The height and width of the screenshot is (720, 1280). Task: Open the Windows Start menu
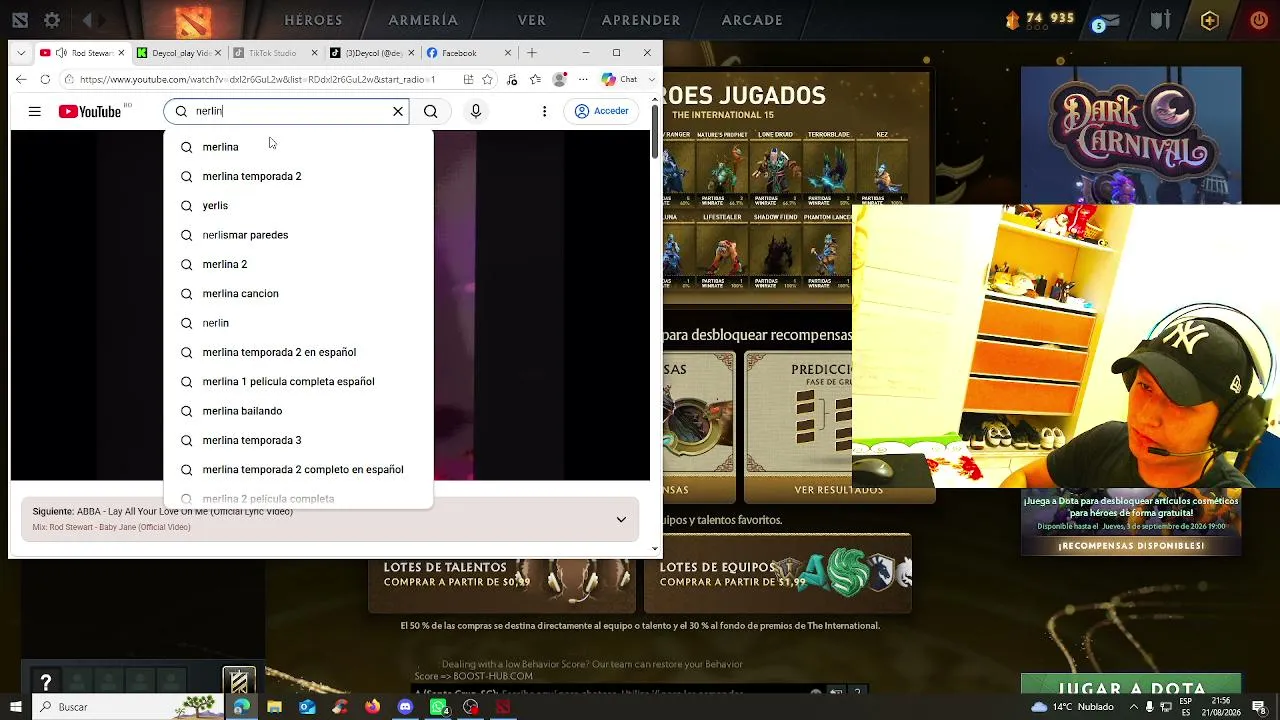(16, 707)
